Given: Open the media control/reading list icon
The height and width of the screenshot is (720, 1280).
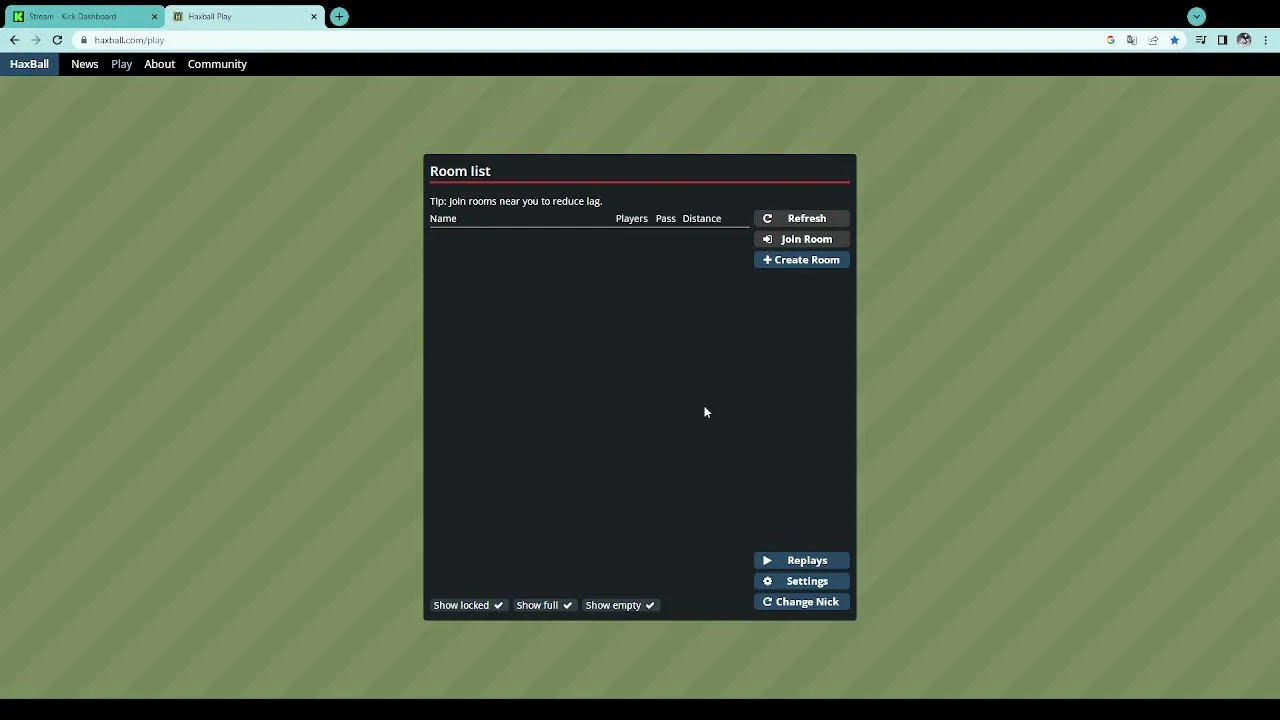Looking at the screenshot, I should click(1201, 40).
